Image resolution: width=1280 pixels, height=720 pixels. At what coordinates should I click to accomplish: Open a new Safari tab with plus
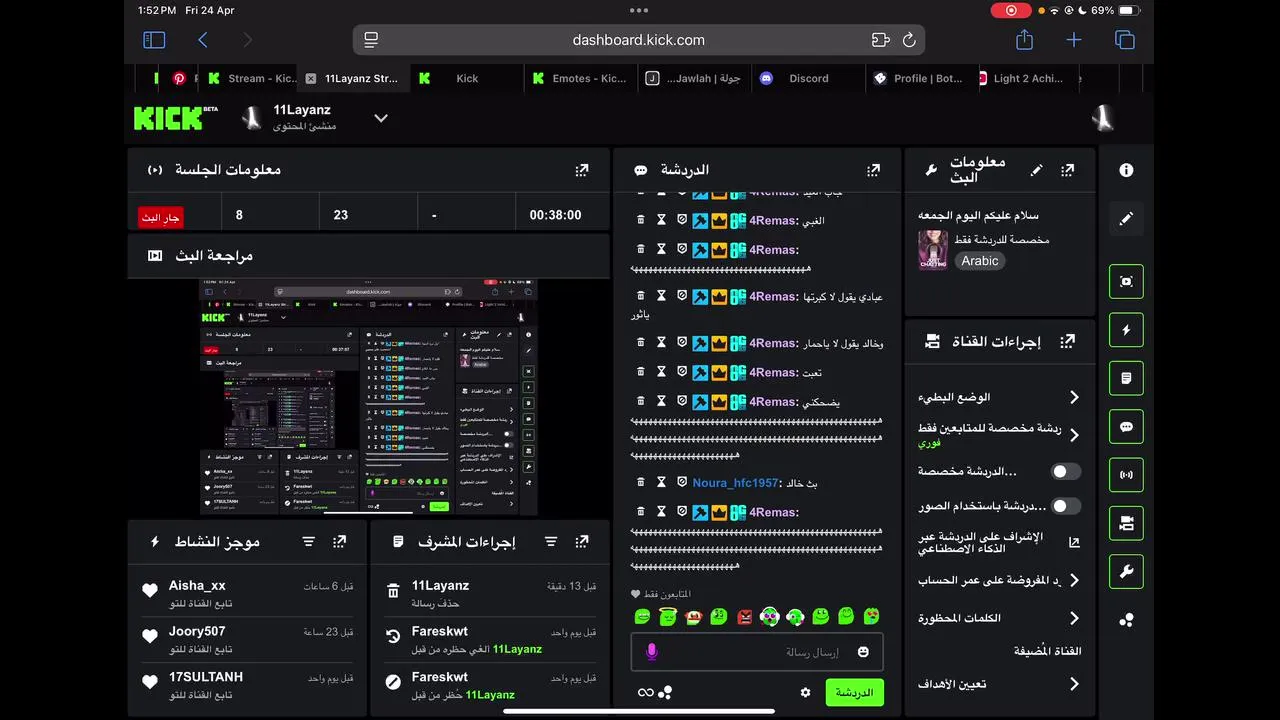pyautogui.click(x=1074, y=40)
